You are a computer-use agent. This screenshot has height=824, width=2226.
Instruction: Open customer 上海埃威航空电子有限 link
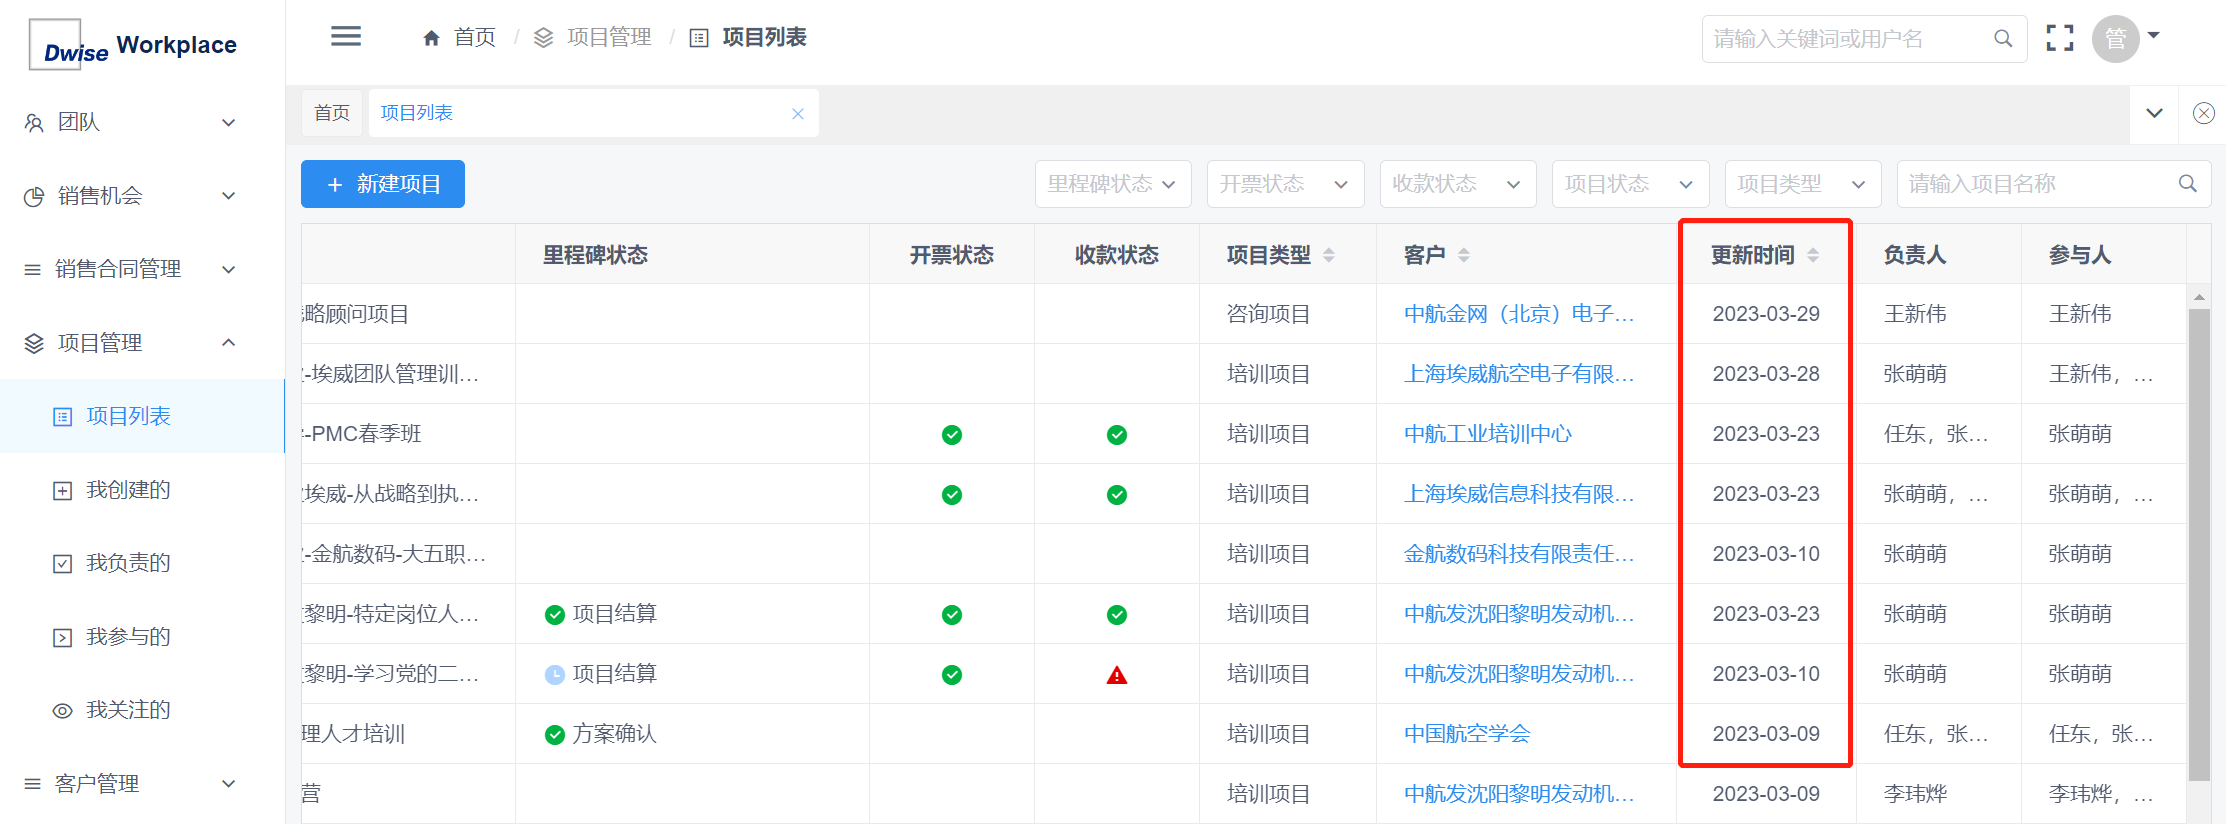click(1519, 374)
